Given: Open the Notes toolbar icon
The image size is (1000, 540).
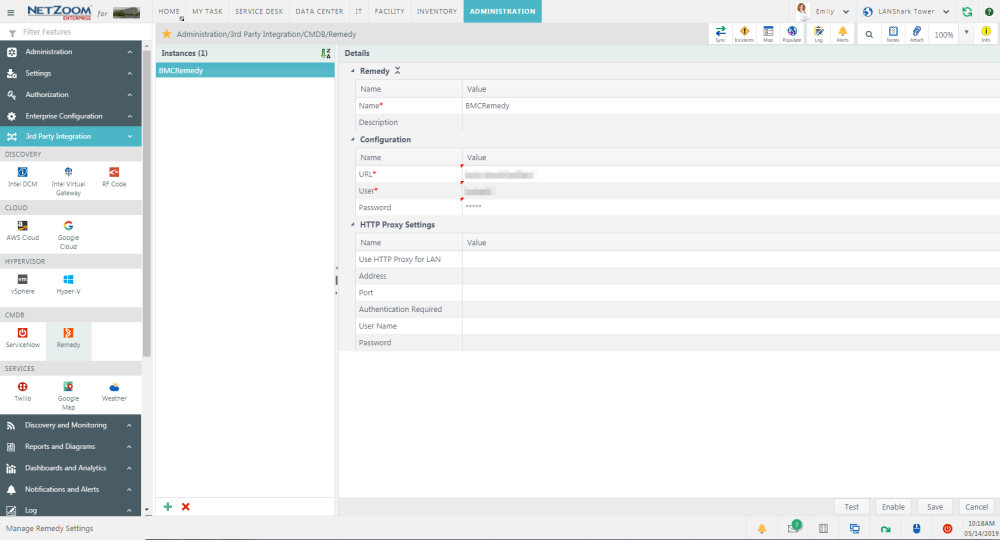Looking at the screenshot, I should coord(893,34).
